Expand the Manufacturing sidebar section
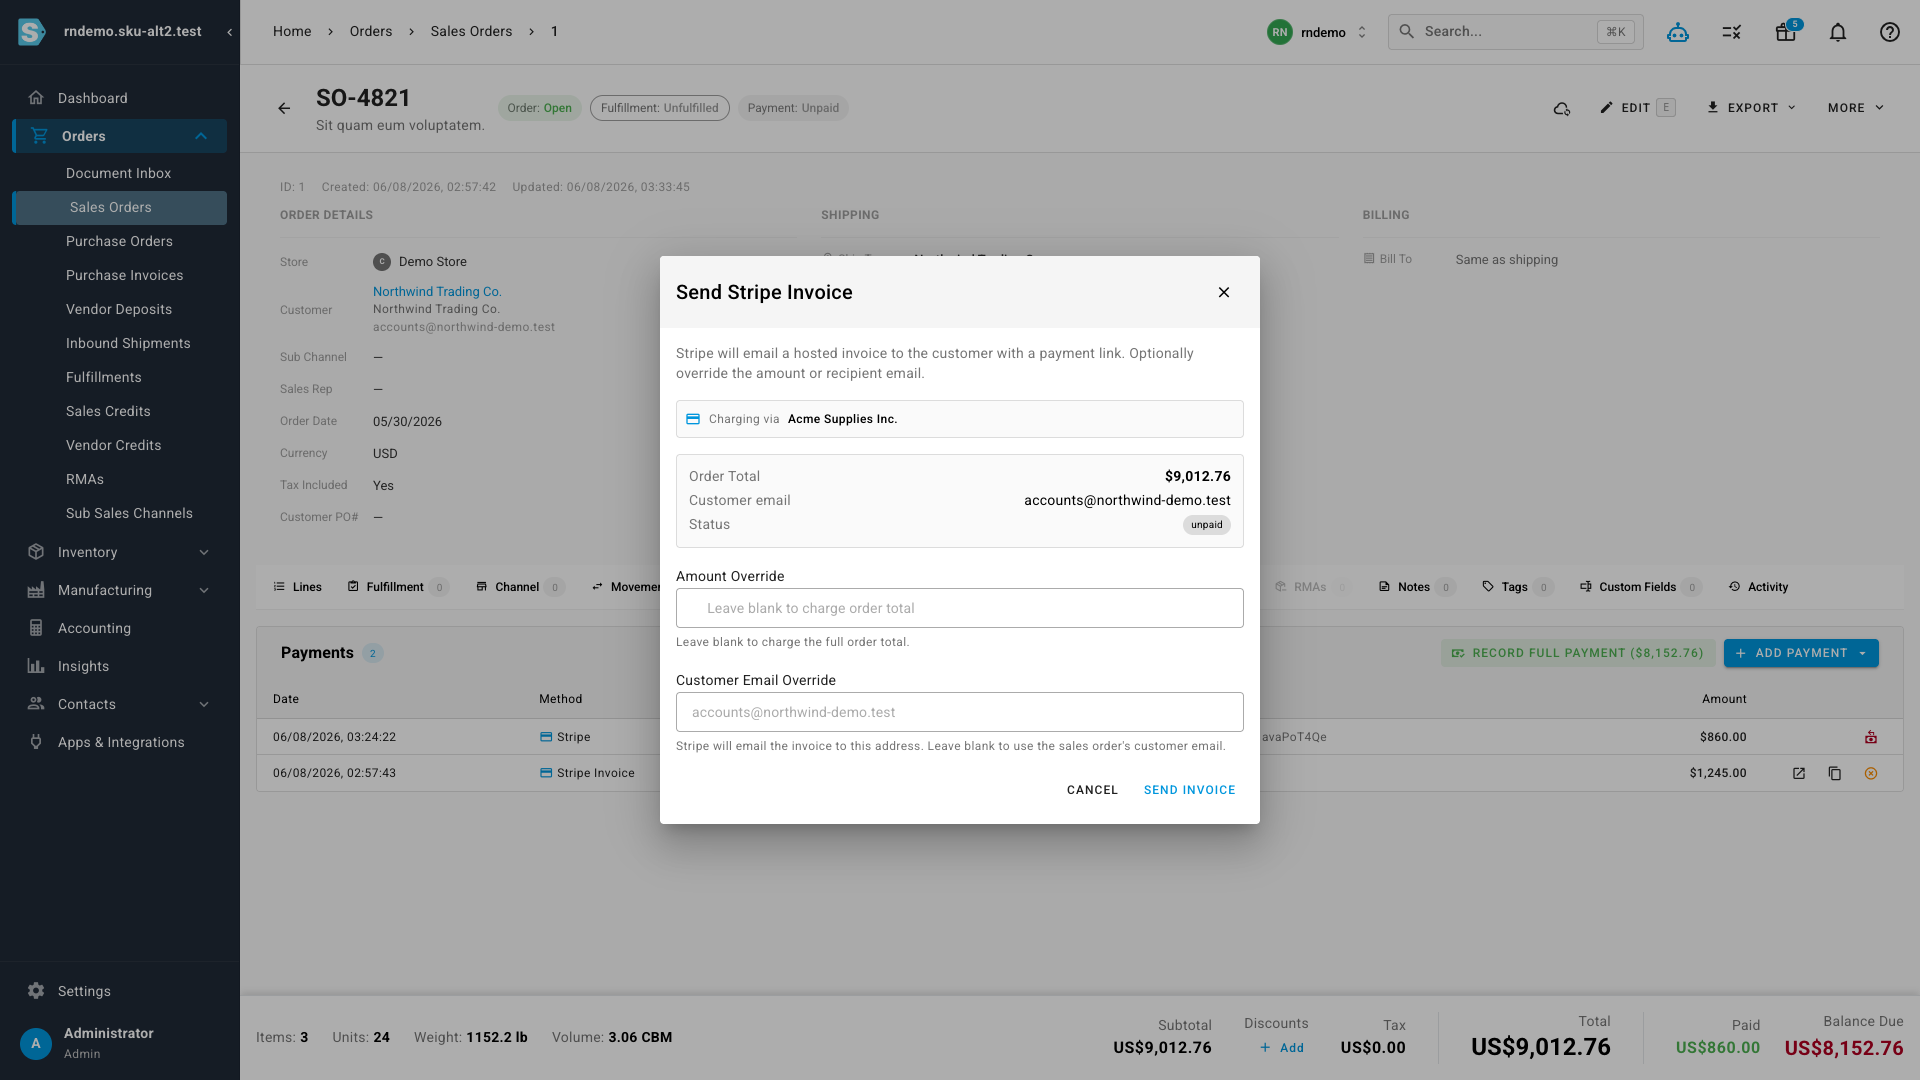 (120, 590)
